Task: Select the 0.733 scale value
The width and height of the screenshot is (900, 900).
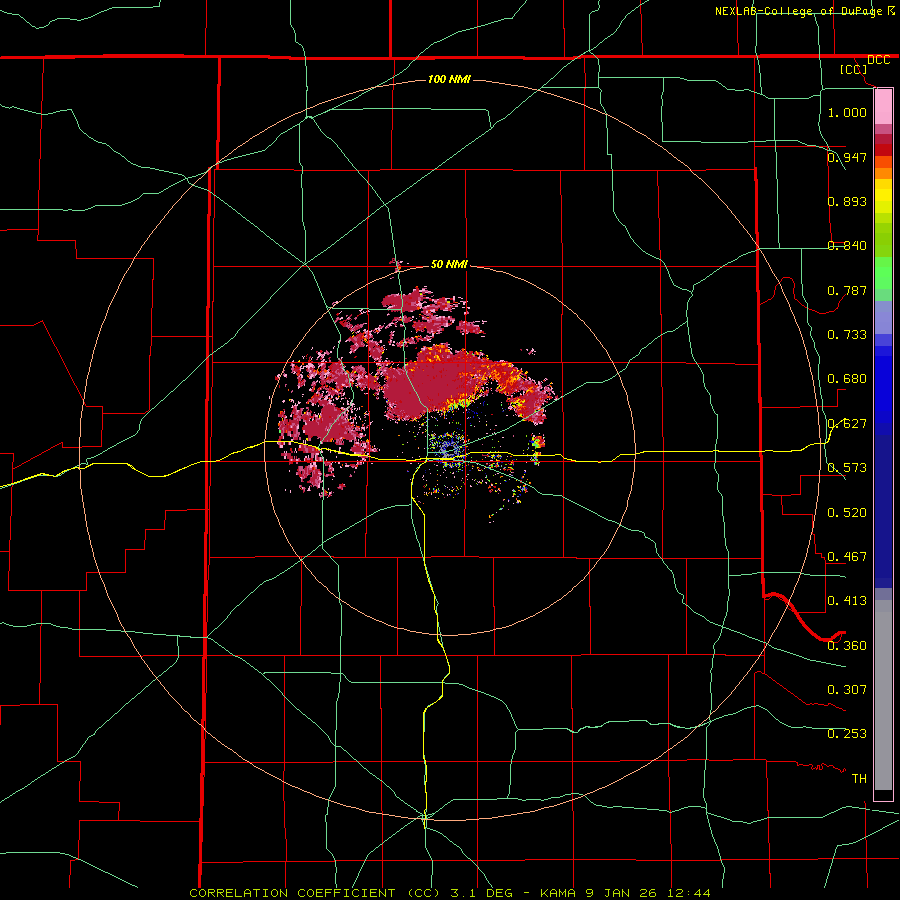Action: point(847,334)
